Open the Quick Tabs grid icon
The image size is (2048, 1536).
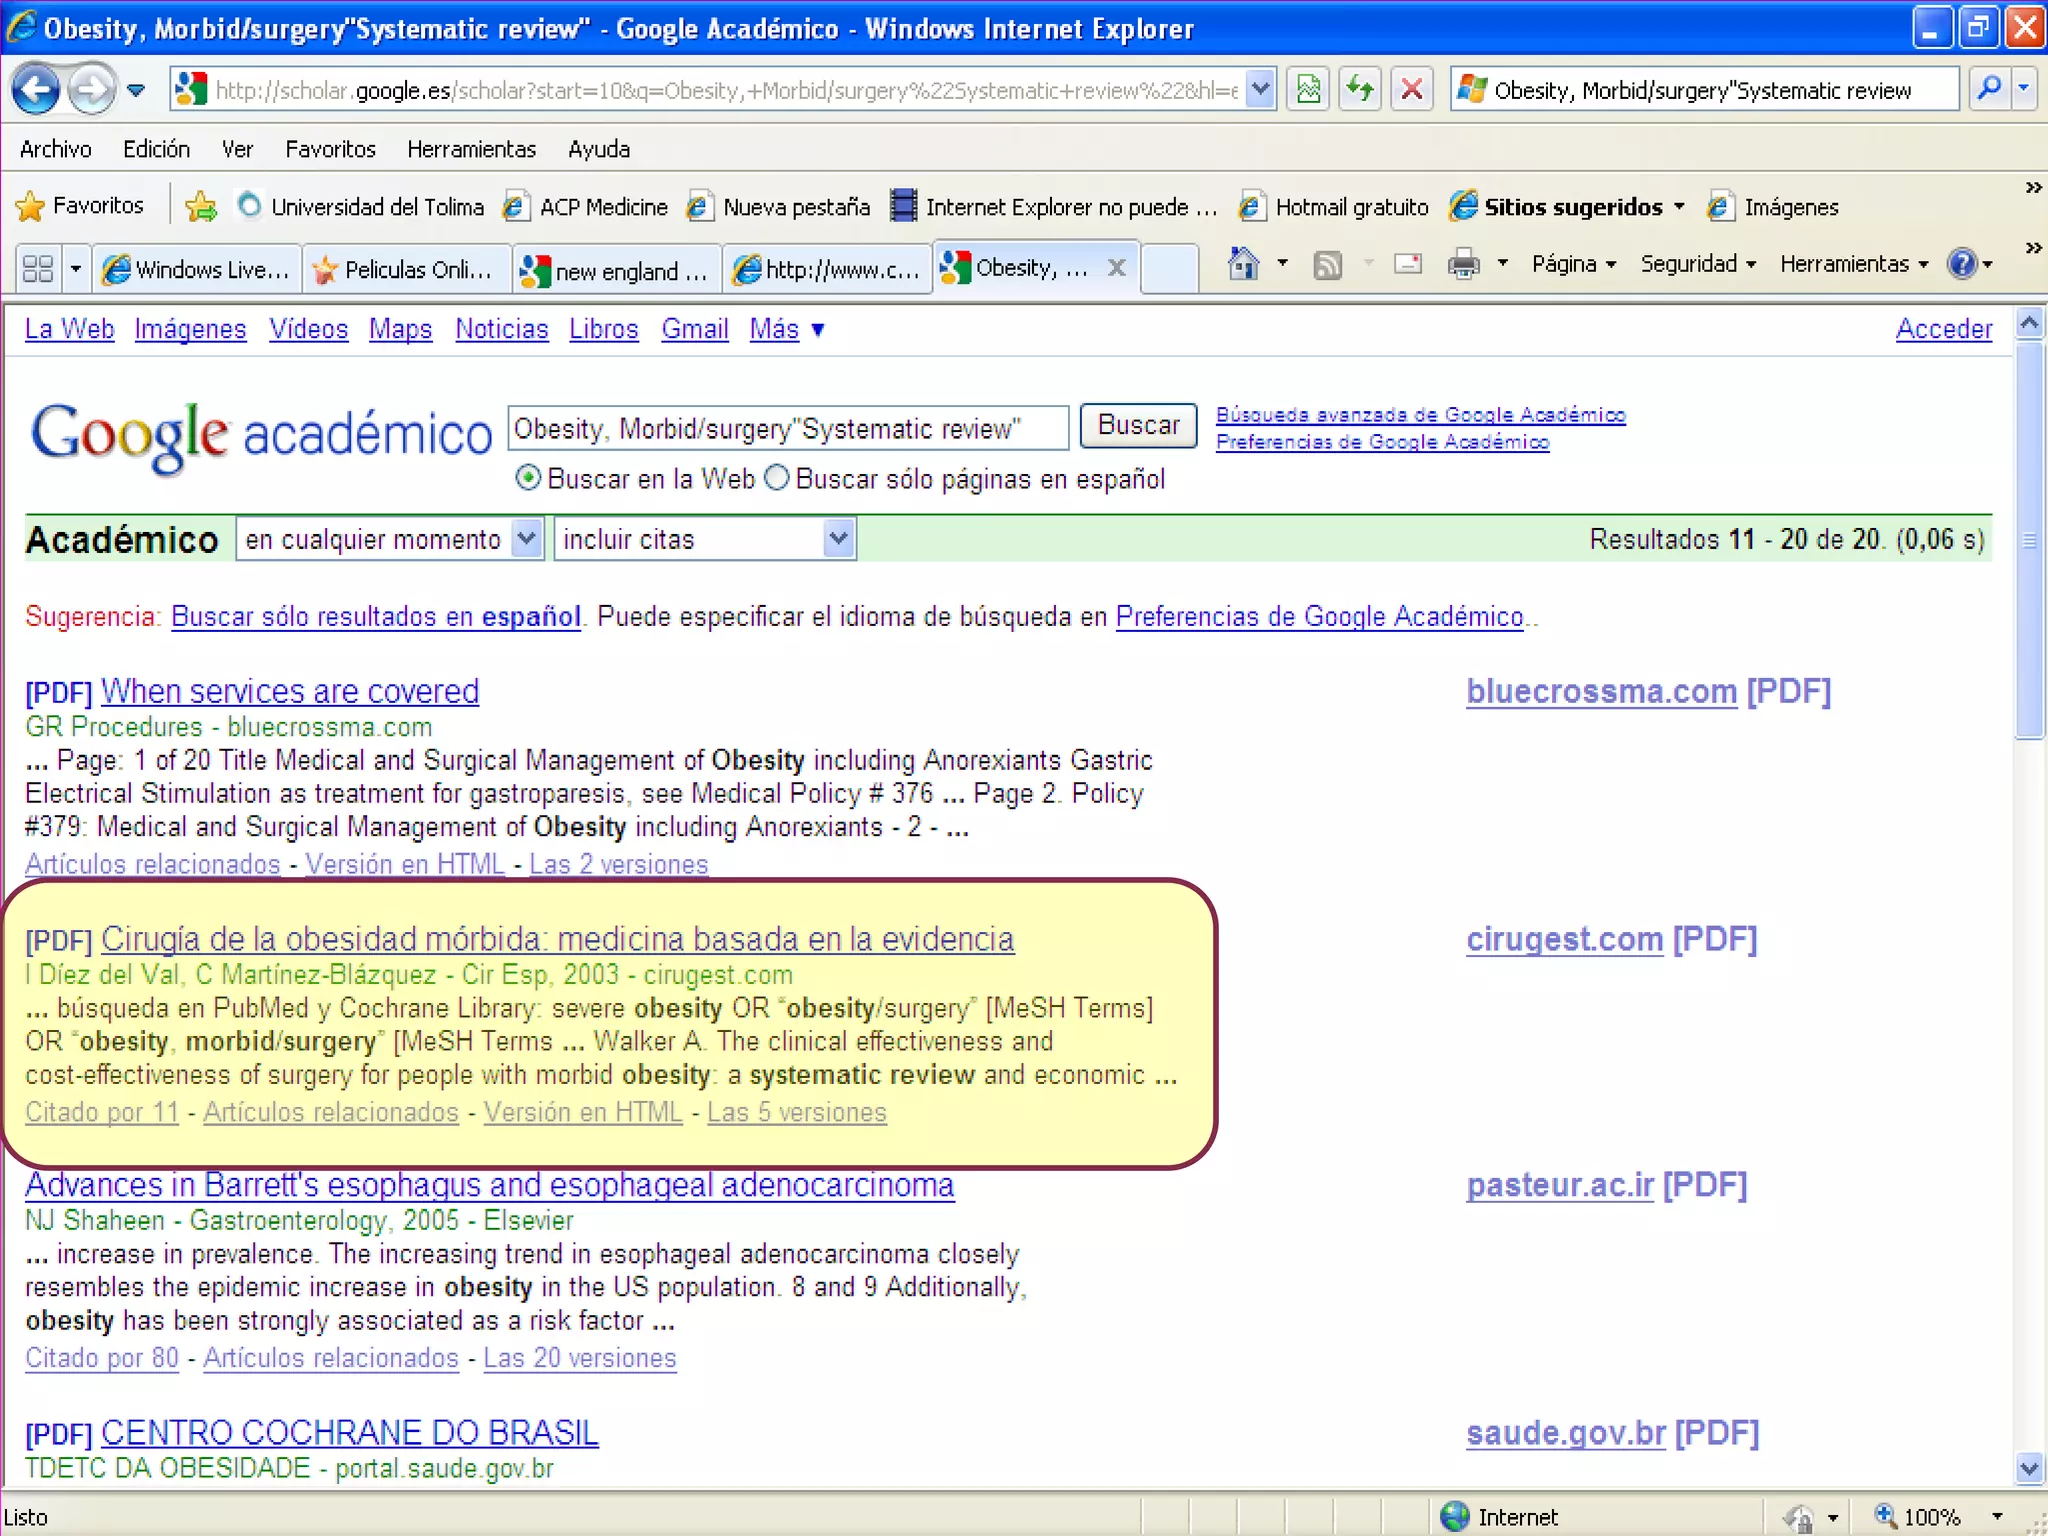(38, 268)
